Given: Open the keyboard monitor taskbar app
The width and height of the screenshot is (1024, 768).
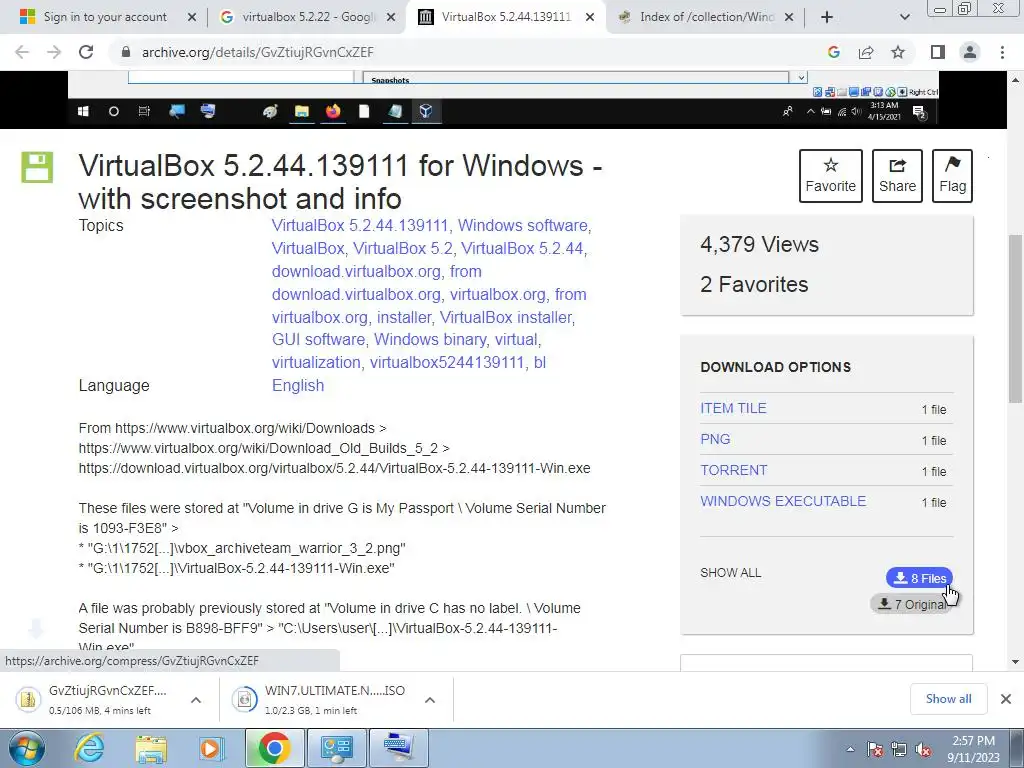Looking at the screenshot, I should [398, 748].
